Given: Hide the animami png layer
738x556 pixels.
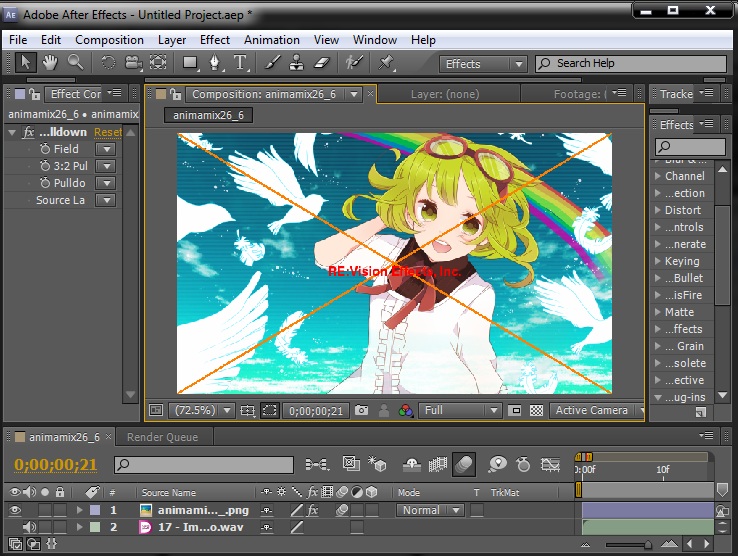Looking at the screenshot, I should tap(15, 510).
